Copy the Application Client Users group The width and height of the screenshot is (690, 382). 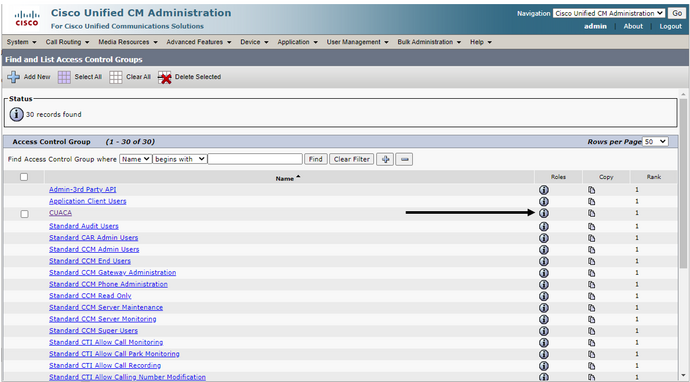591,202
